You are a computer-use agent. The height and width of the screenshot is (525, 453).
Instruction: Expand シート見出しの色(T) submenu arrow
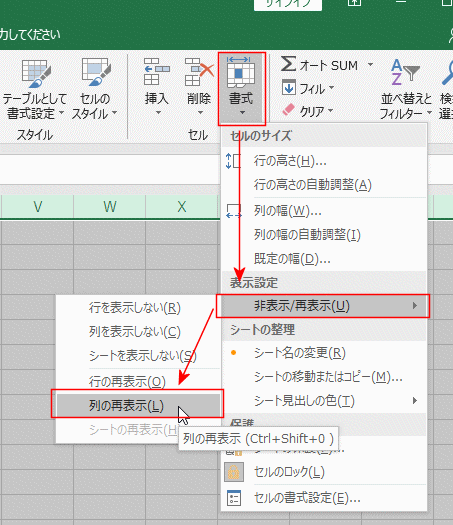click(414, 400)
